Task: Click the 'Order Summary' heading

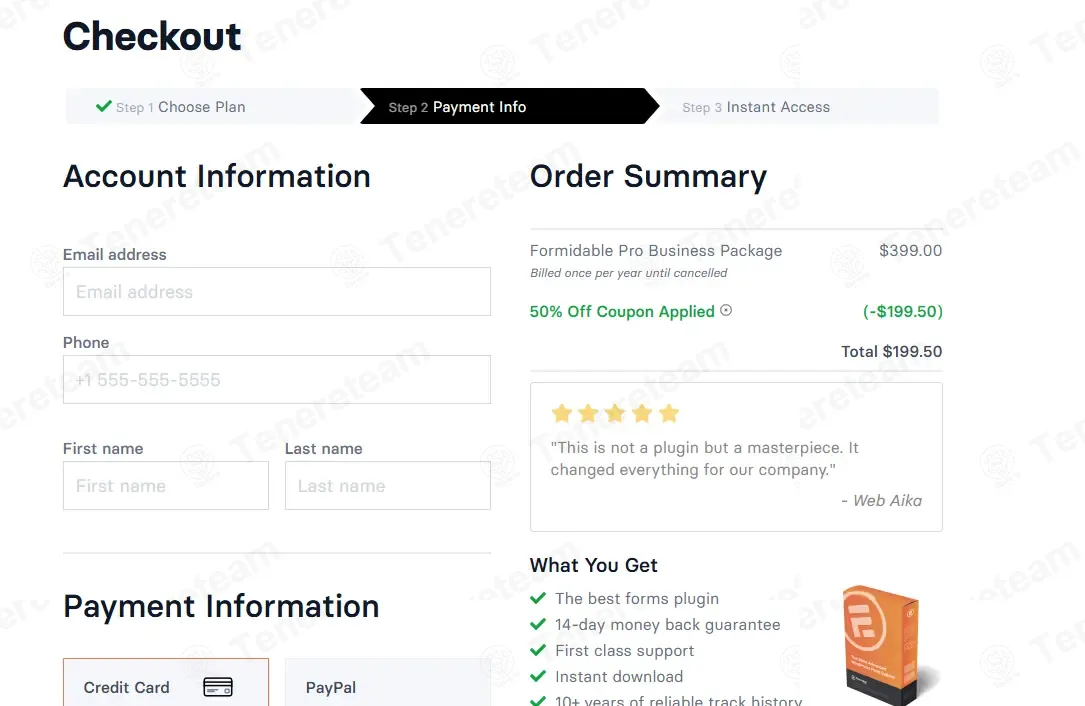Action: [648, 176]
